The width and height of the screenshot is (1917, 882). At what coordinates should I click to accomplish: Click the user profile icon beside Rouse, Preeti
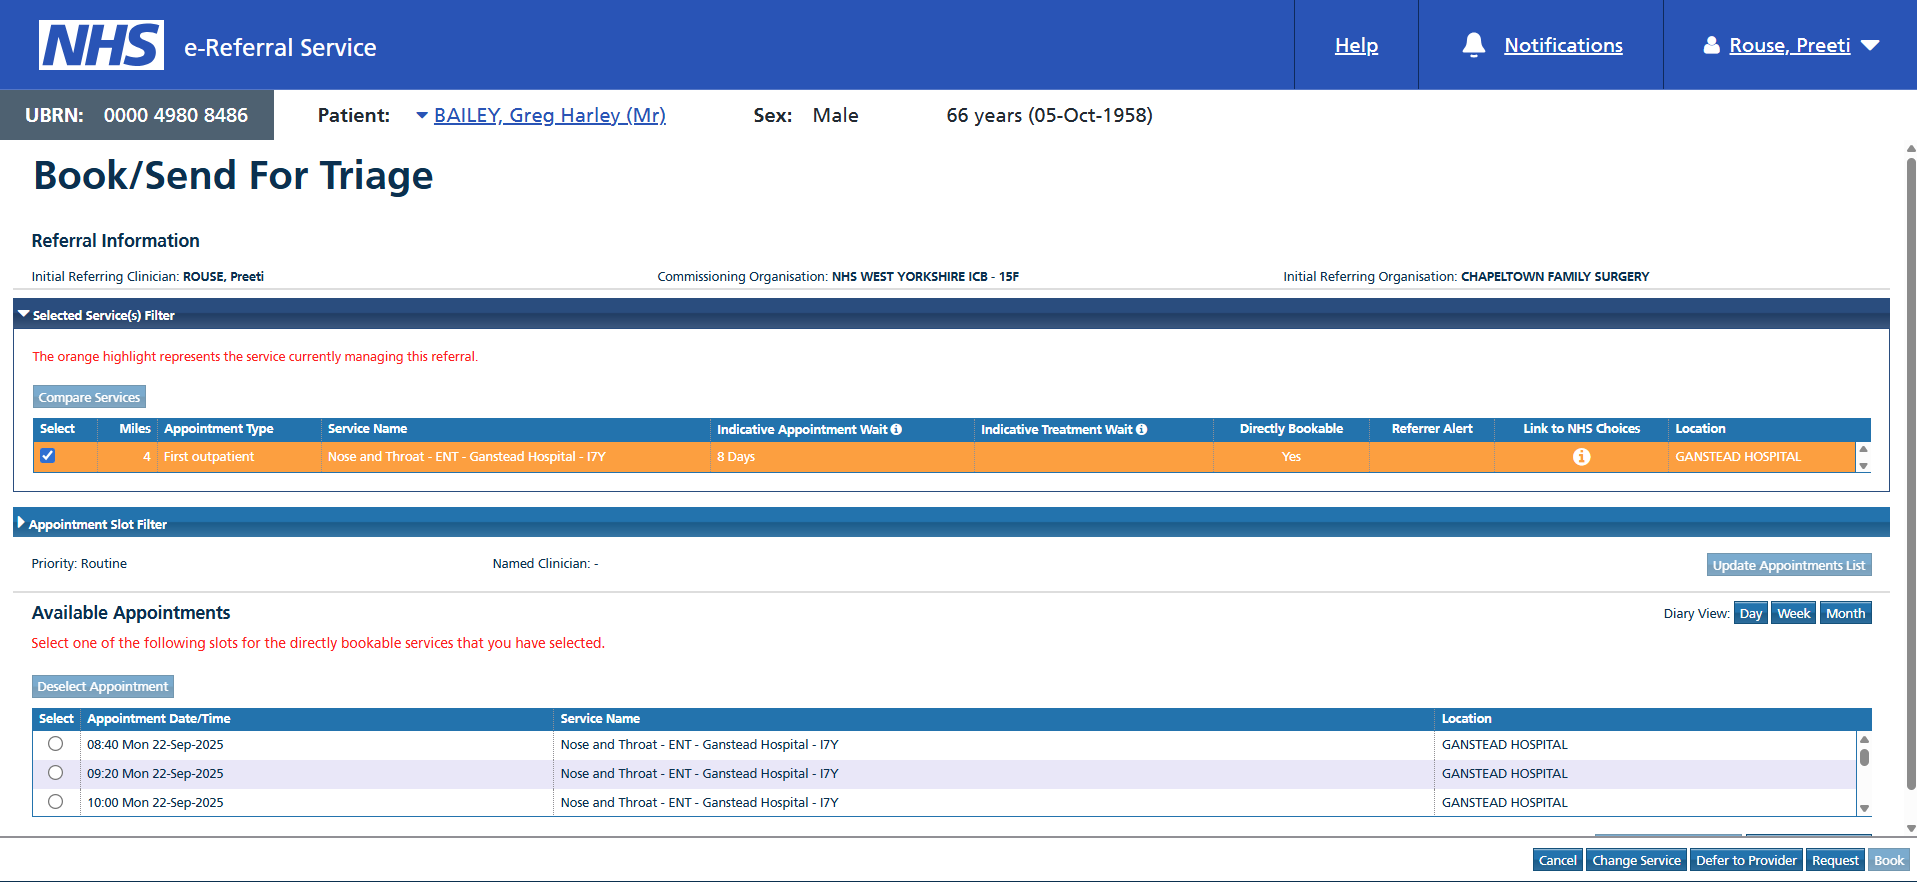pos(1711,45)
